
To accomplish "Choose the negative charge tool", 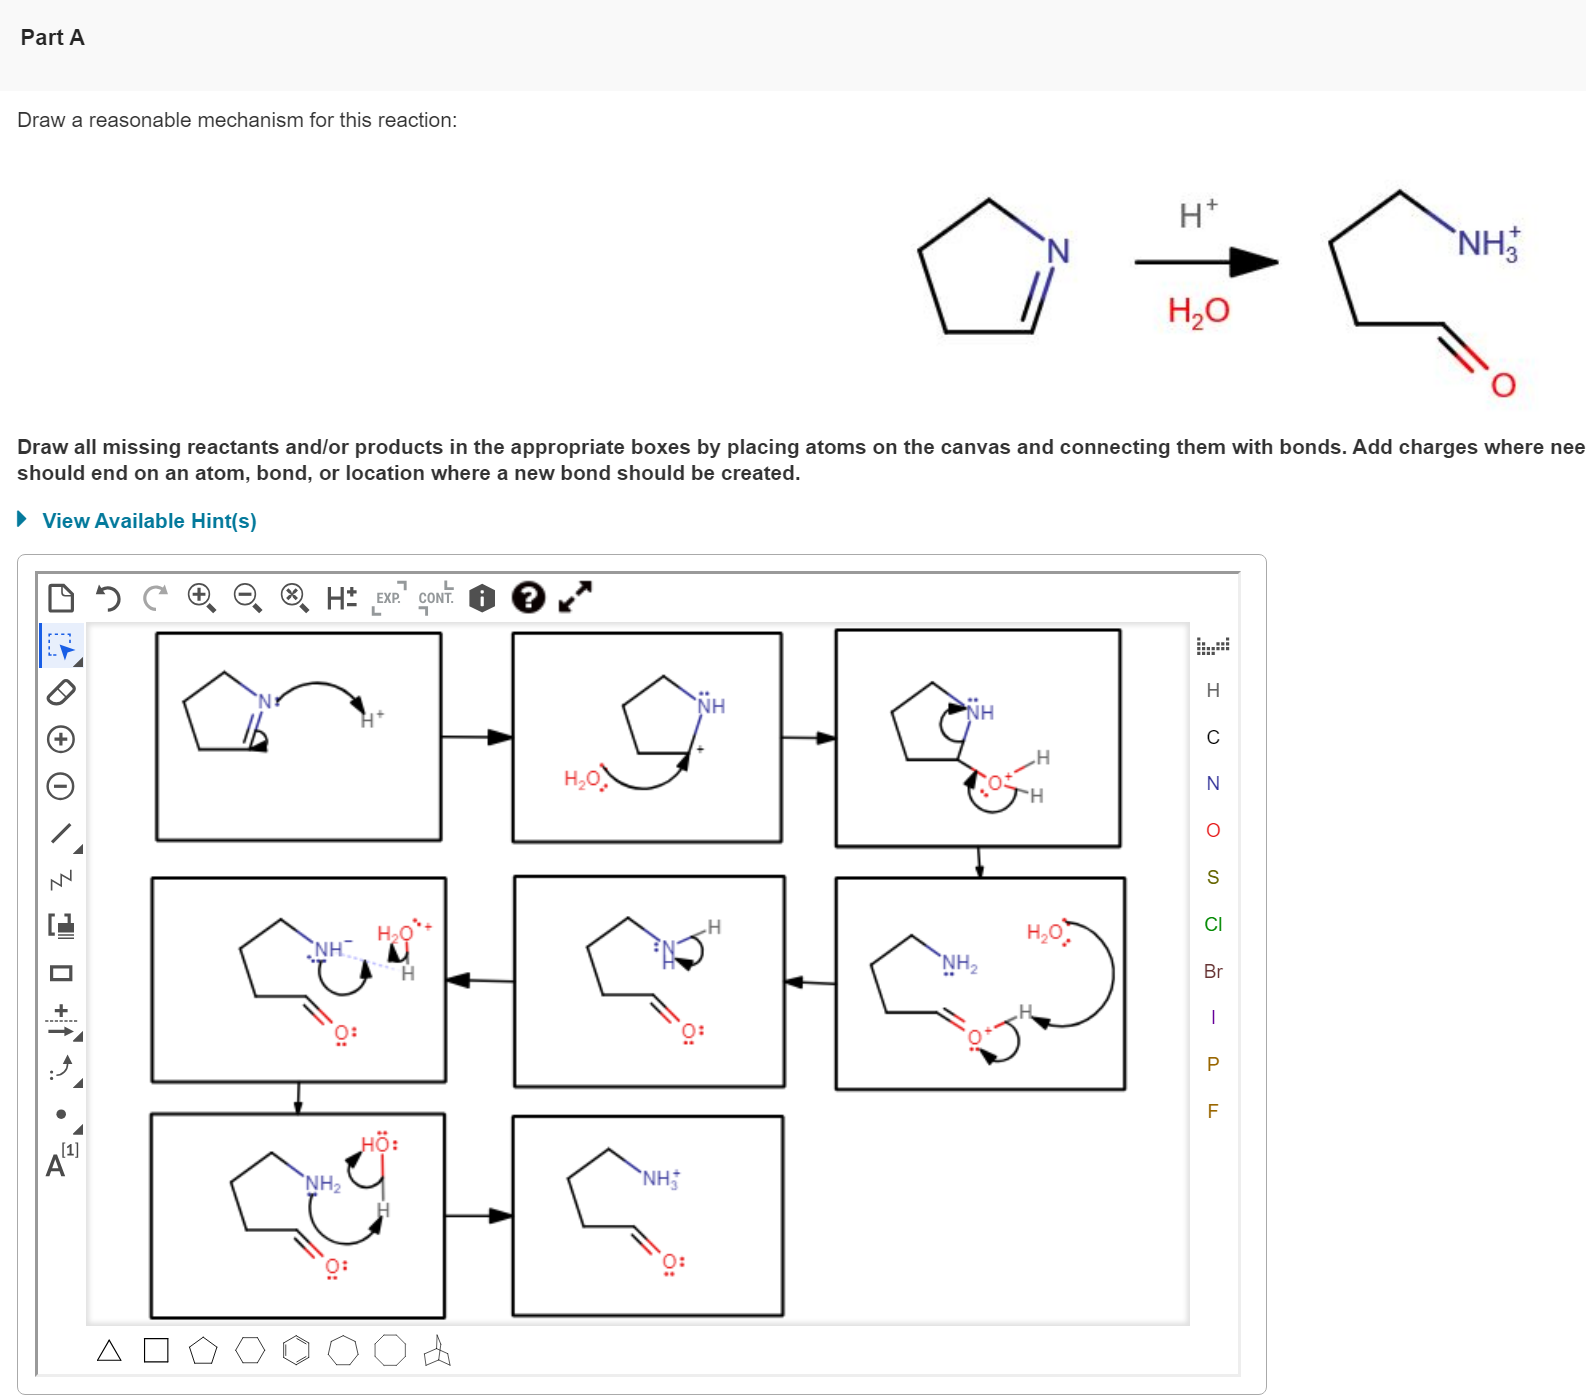I will 61,786.
